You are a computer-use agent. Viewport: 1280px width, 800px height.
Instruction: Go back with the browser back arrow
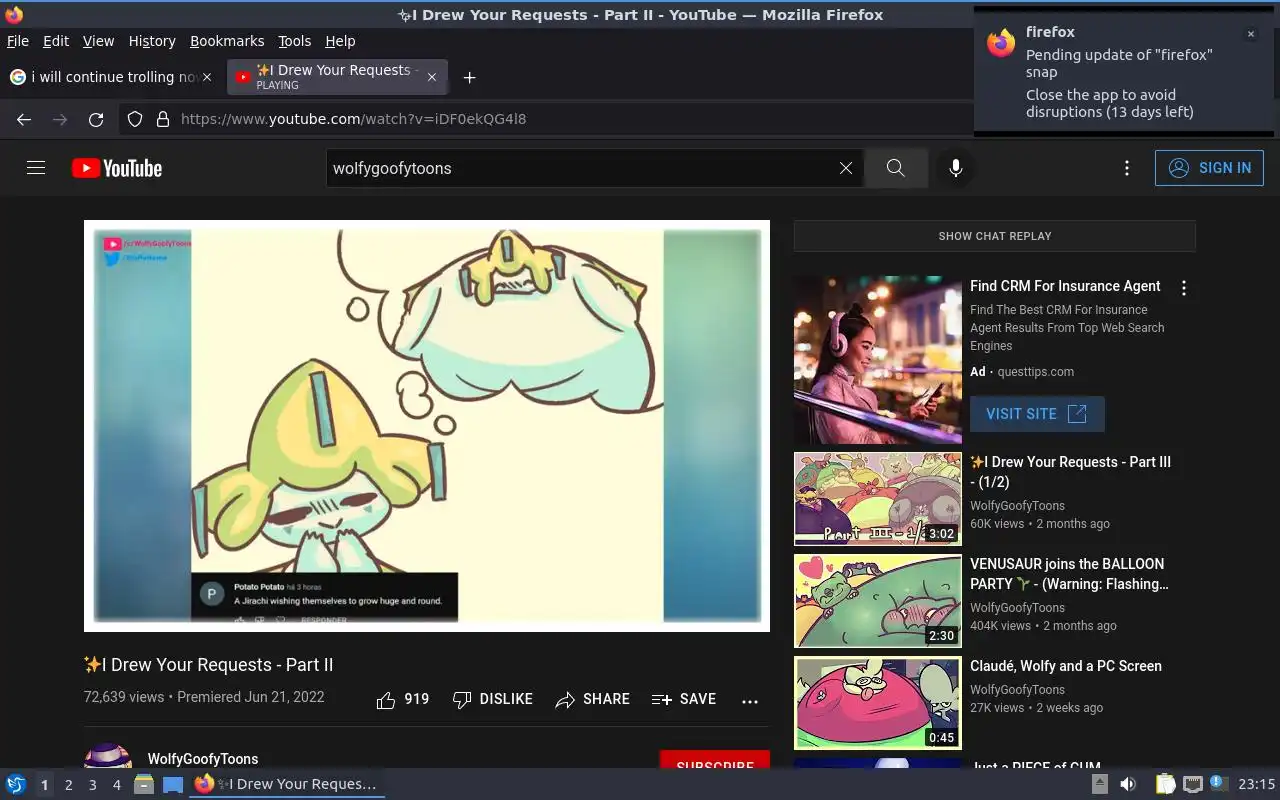click(x=24, y=119)
